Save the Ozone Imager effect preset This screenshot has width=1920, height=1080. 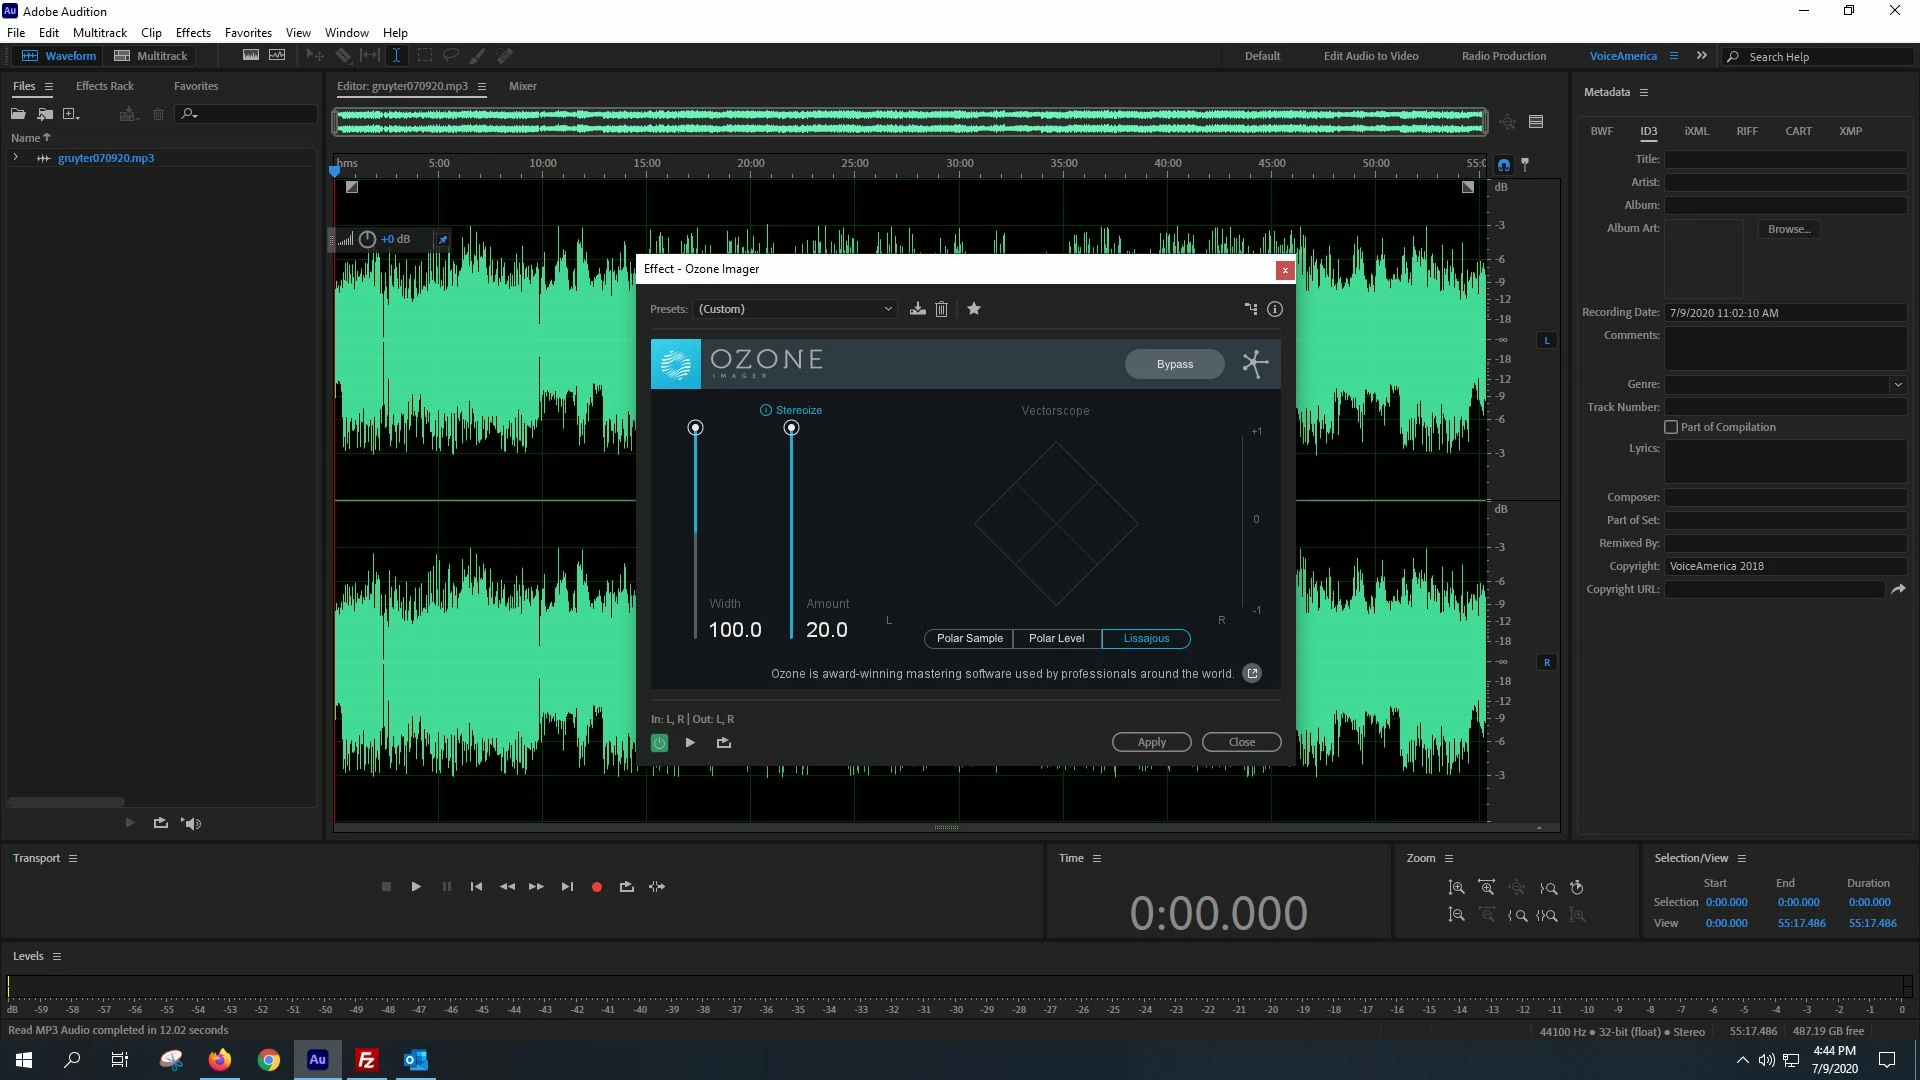coord(917,309)
